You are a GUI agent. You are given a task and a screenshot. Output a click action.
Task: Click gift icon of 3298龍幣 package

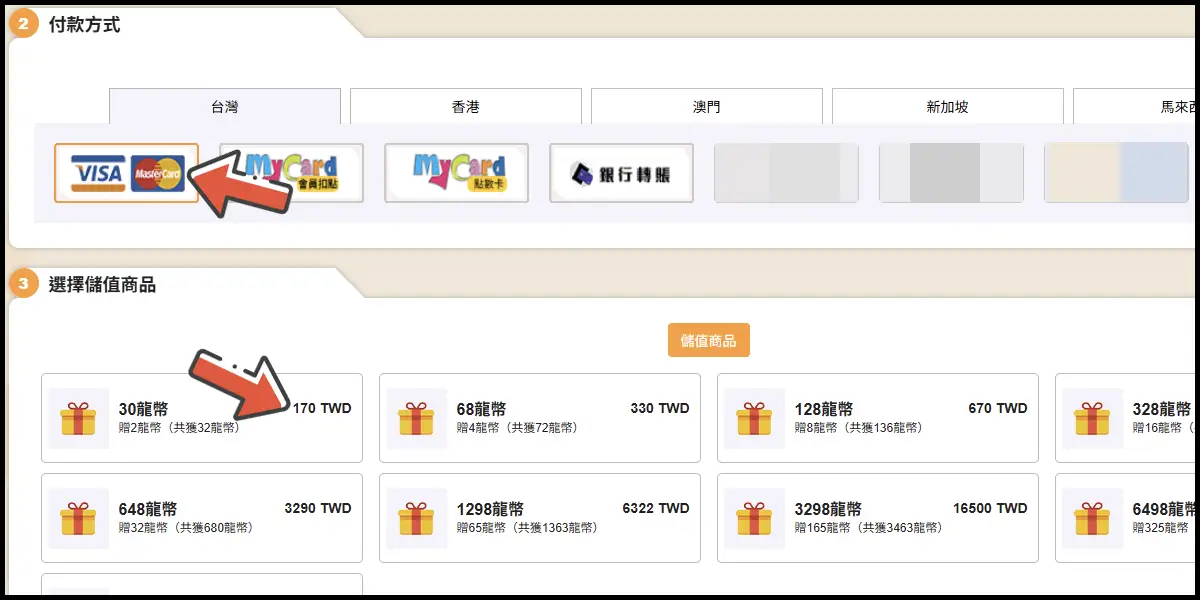(x=754, y=518)
